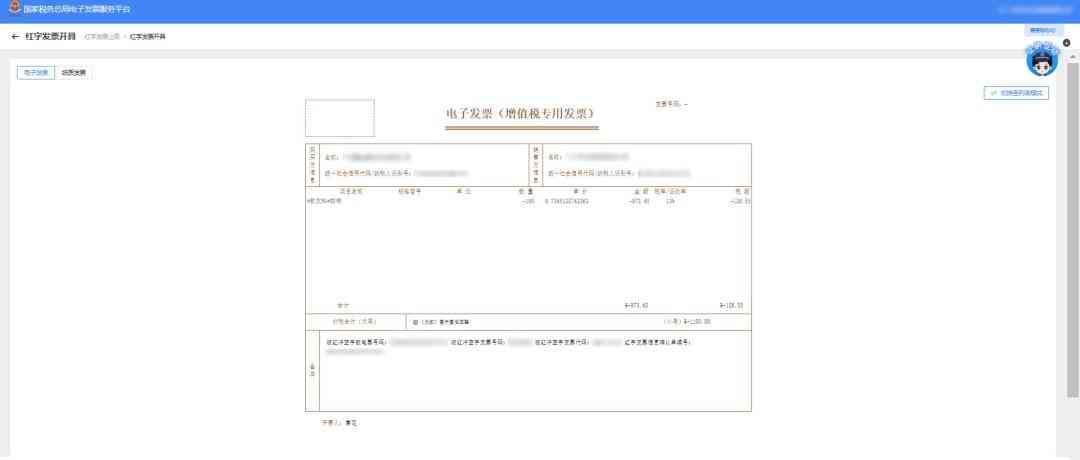Click the vertical scrollbar thumb
The image size is (1080, 460).
[1072, 229]
